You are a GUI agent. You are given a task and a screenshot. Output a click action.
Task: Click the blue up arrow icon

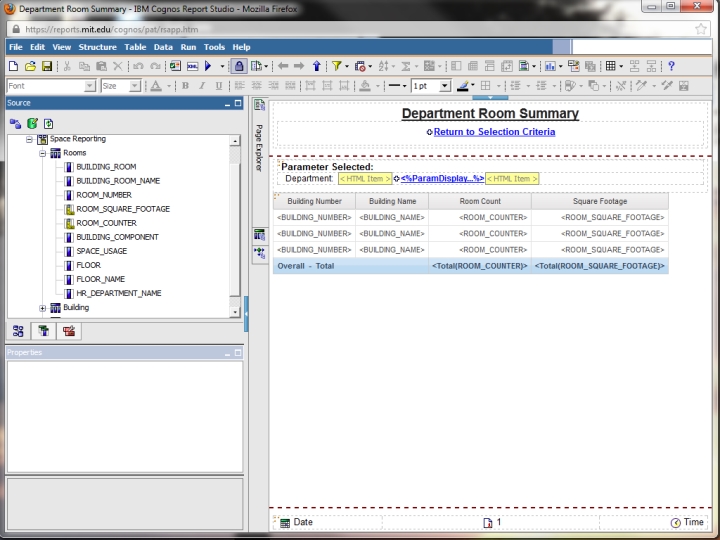[317, 66]
